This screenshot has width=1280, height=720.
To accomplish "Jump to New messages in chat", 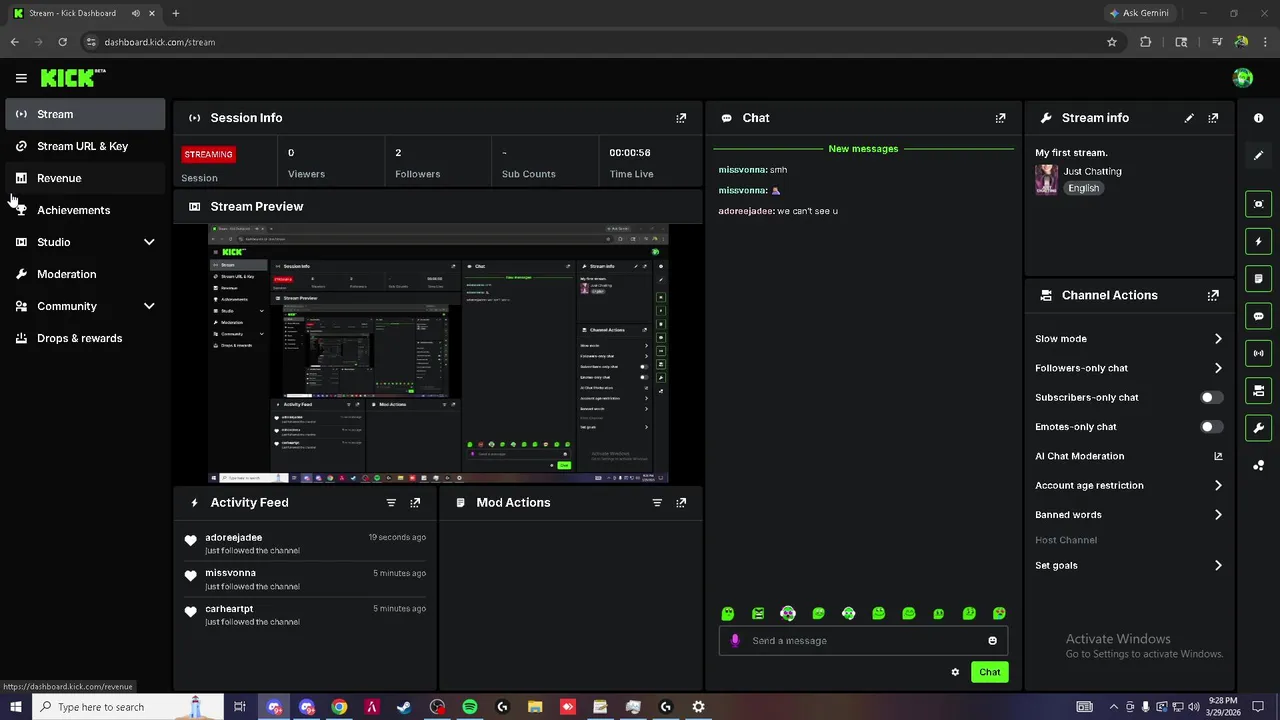I will (x=863, y=149).
